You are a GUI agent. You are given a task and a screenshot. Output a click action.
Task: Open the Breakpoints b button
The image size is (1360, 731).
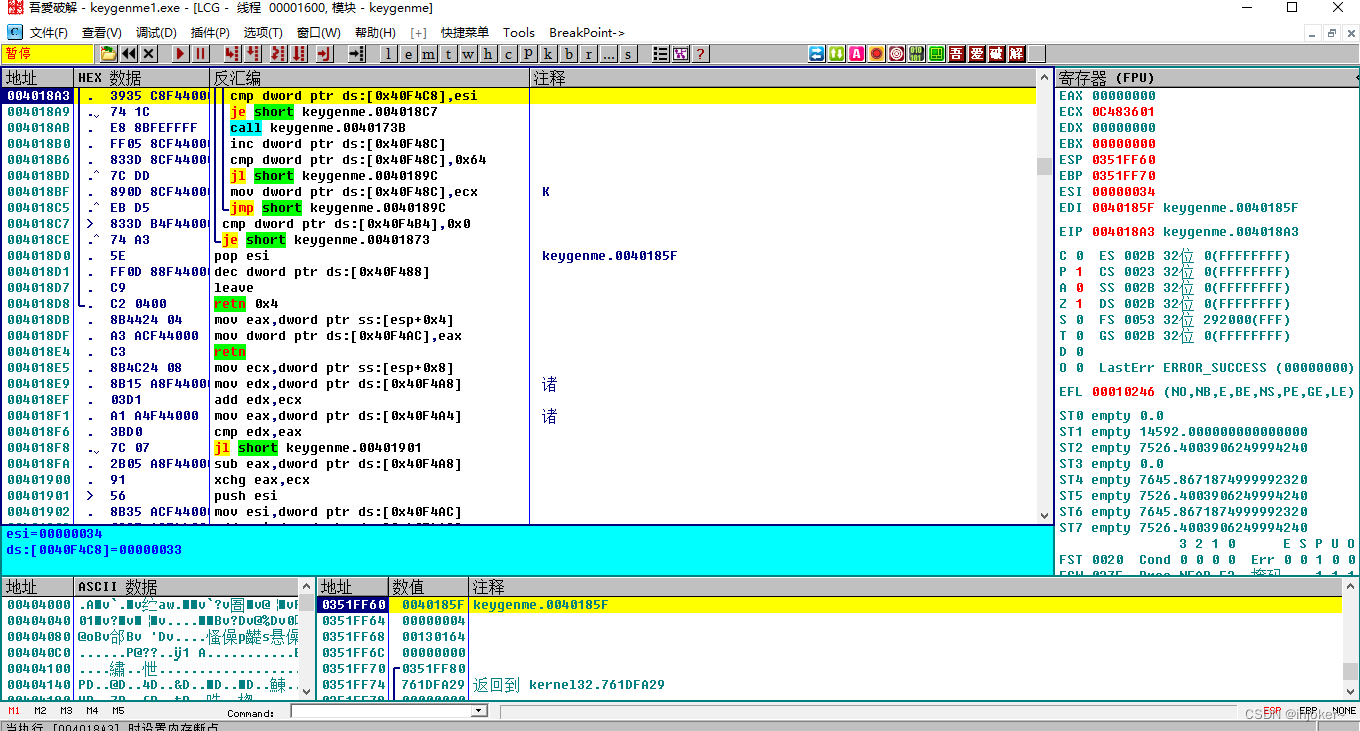[568, 54]
